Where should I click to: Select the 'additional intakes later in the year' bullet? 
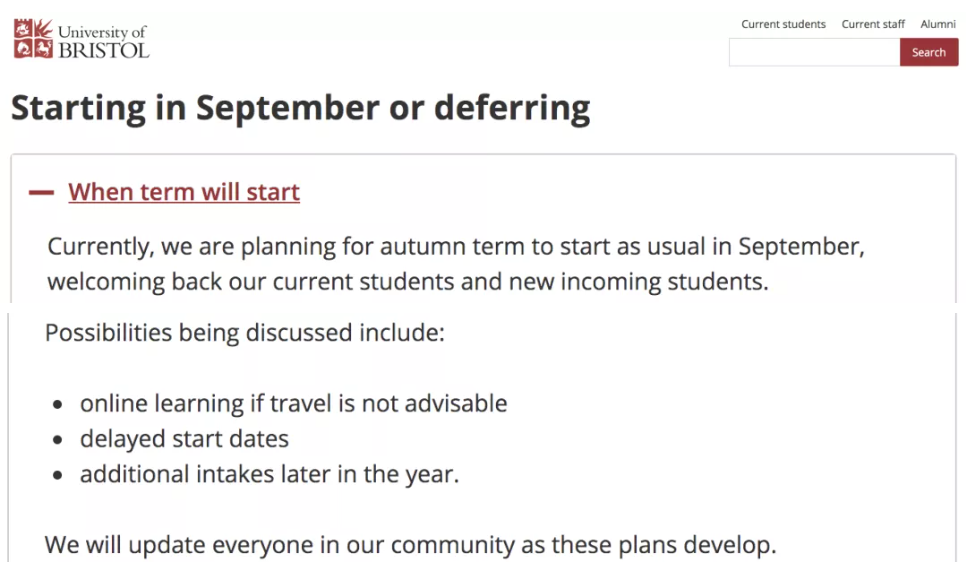tap(269, 475)
